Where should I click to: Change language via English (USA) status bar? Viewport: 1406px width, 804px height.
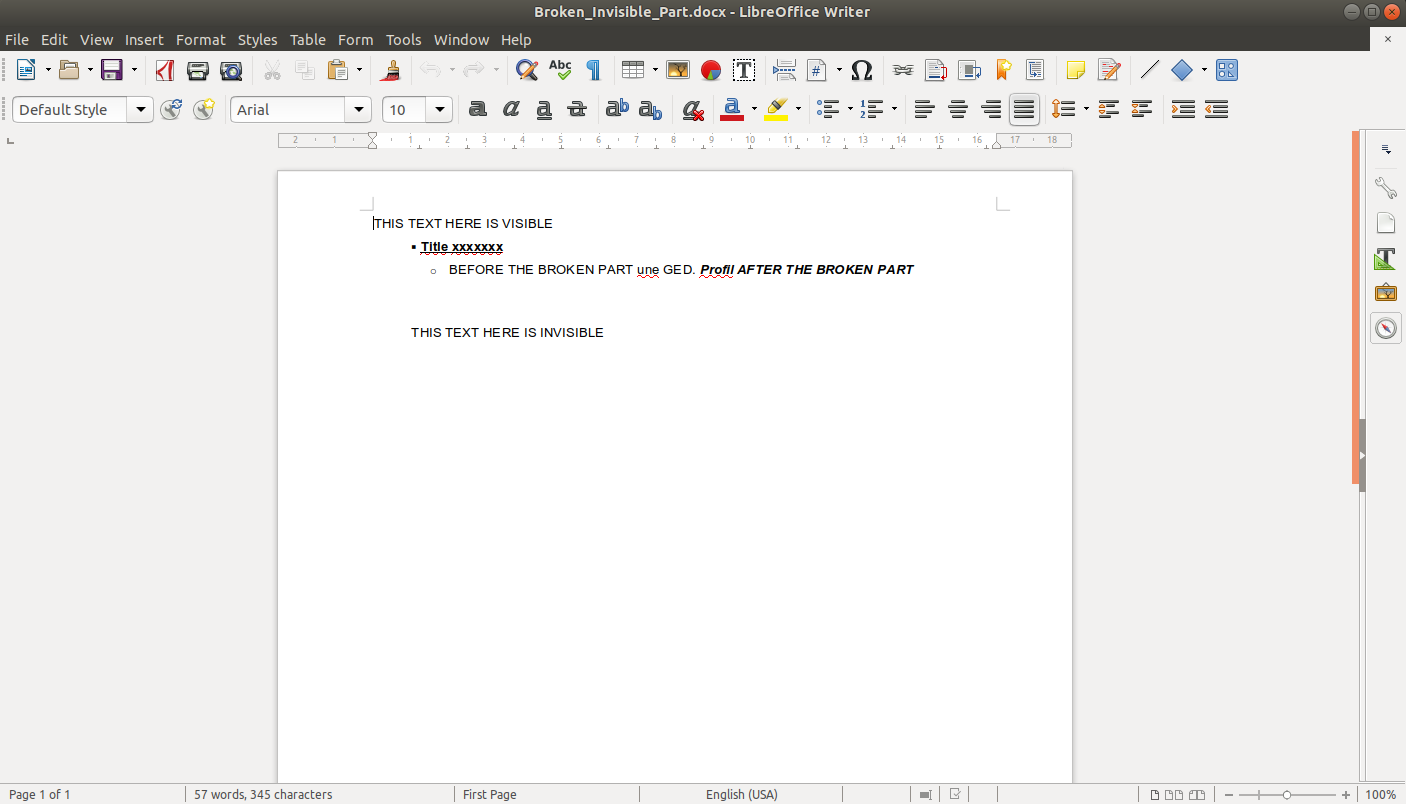pos(741,794)
